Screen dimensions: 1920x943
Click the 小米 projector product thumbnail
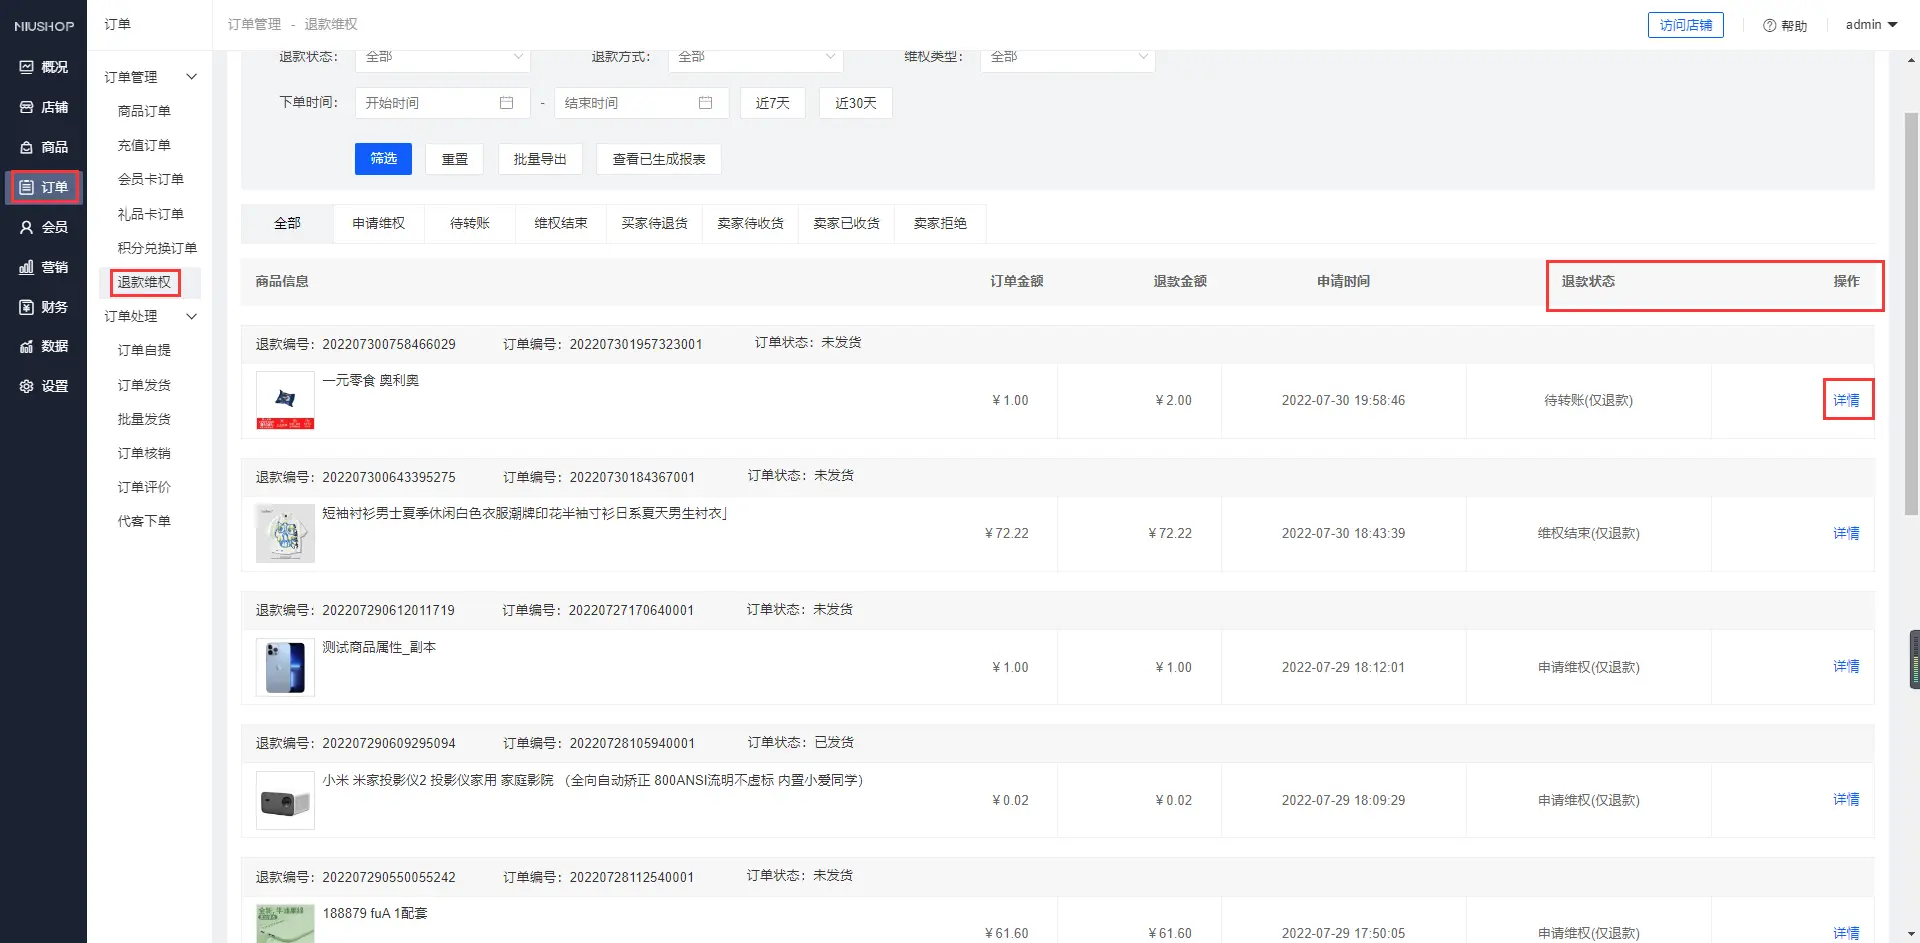click(x=285, y=800)
